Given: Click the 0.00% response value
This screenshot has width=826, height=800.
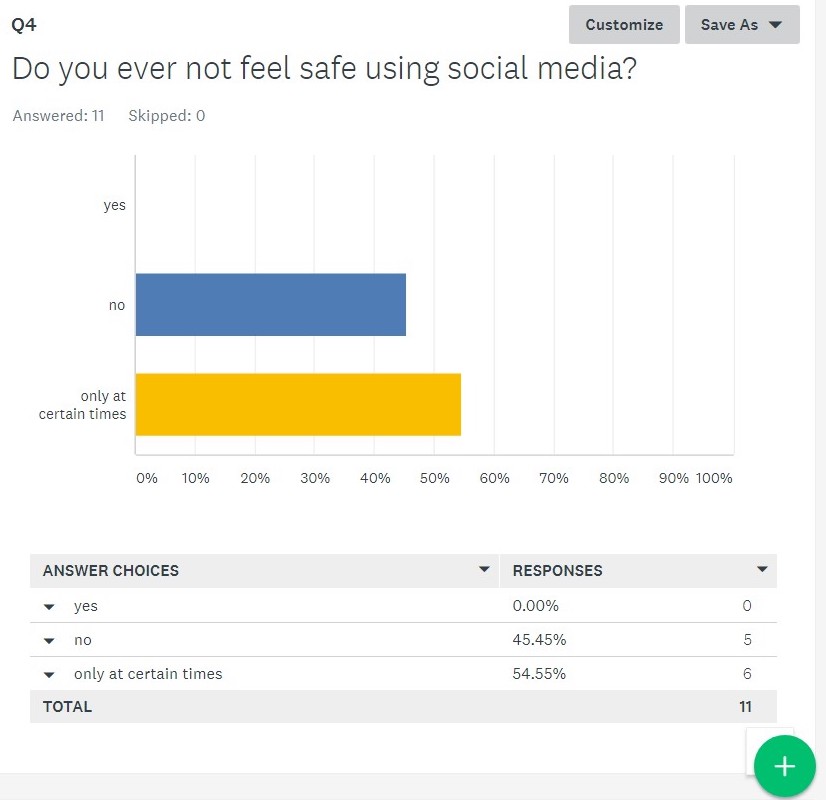Looking at the screenshot, I should pos(535,606).
